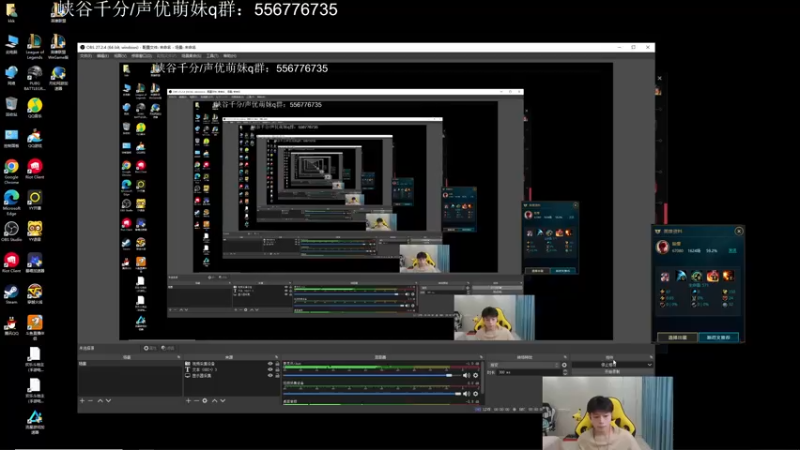Open scene transition properties gear
Screen dimensions: 800x450
564,365
